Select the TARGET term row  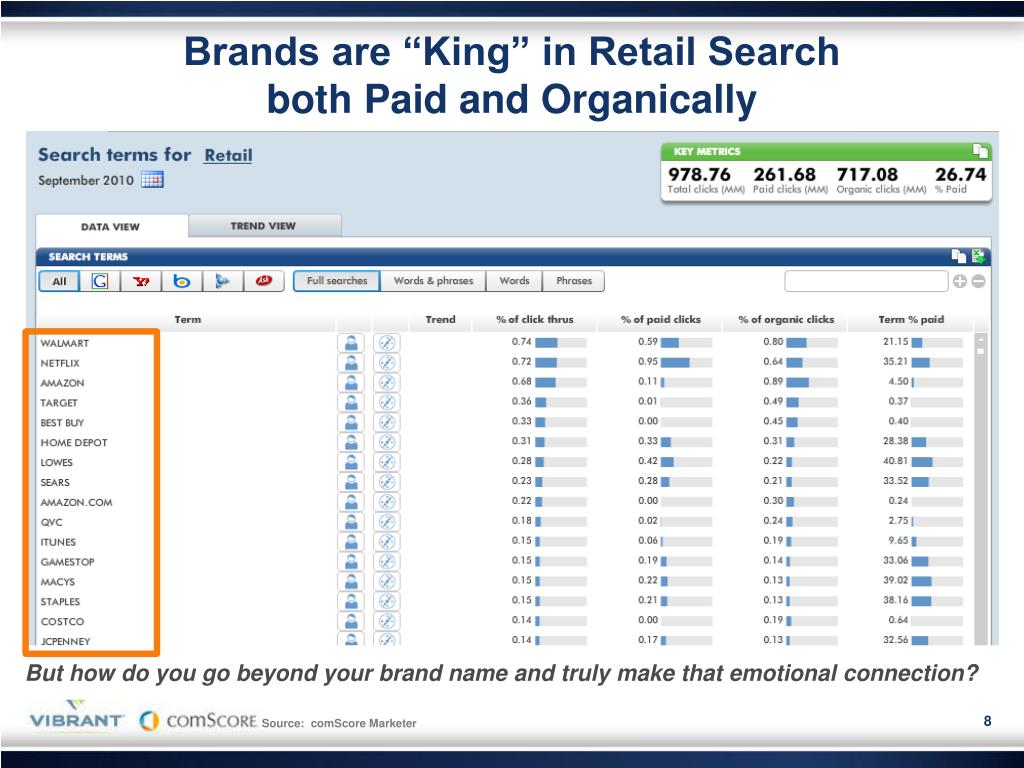click(59, 403)
